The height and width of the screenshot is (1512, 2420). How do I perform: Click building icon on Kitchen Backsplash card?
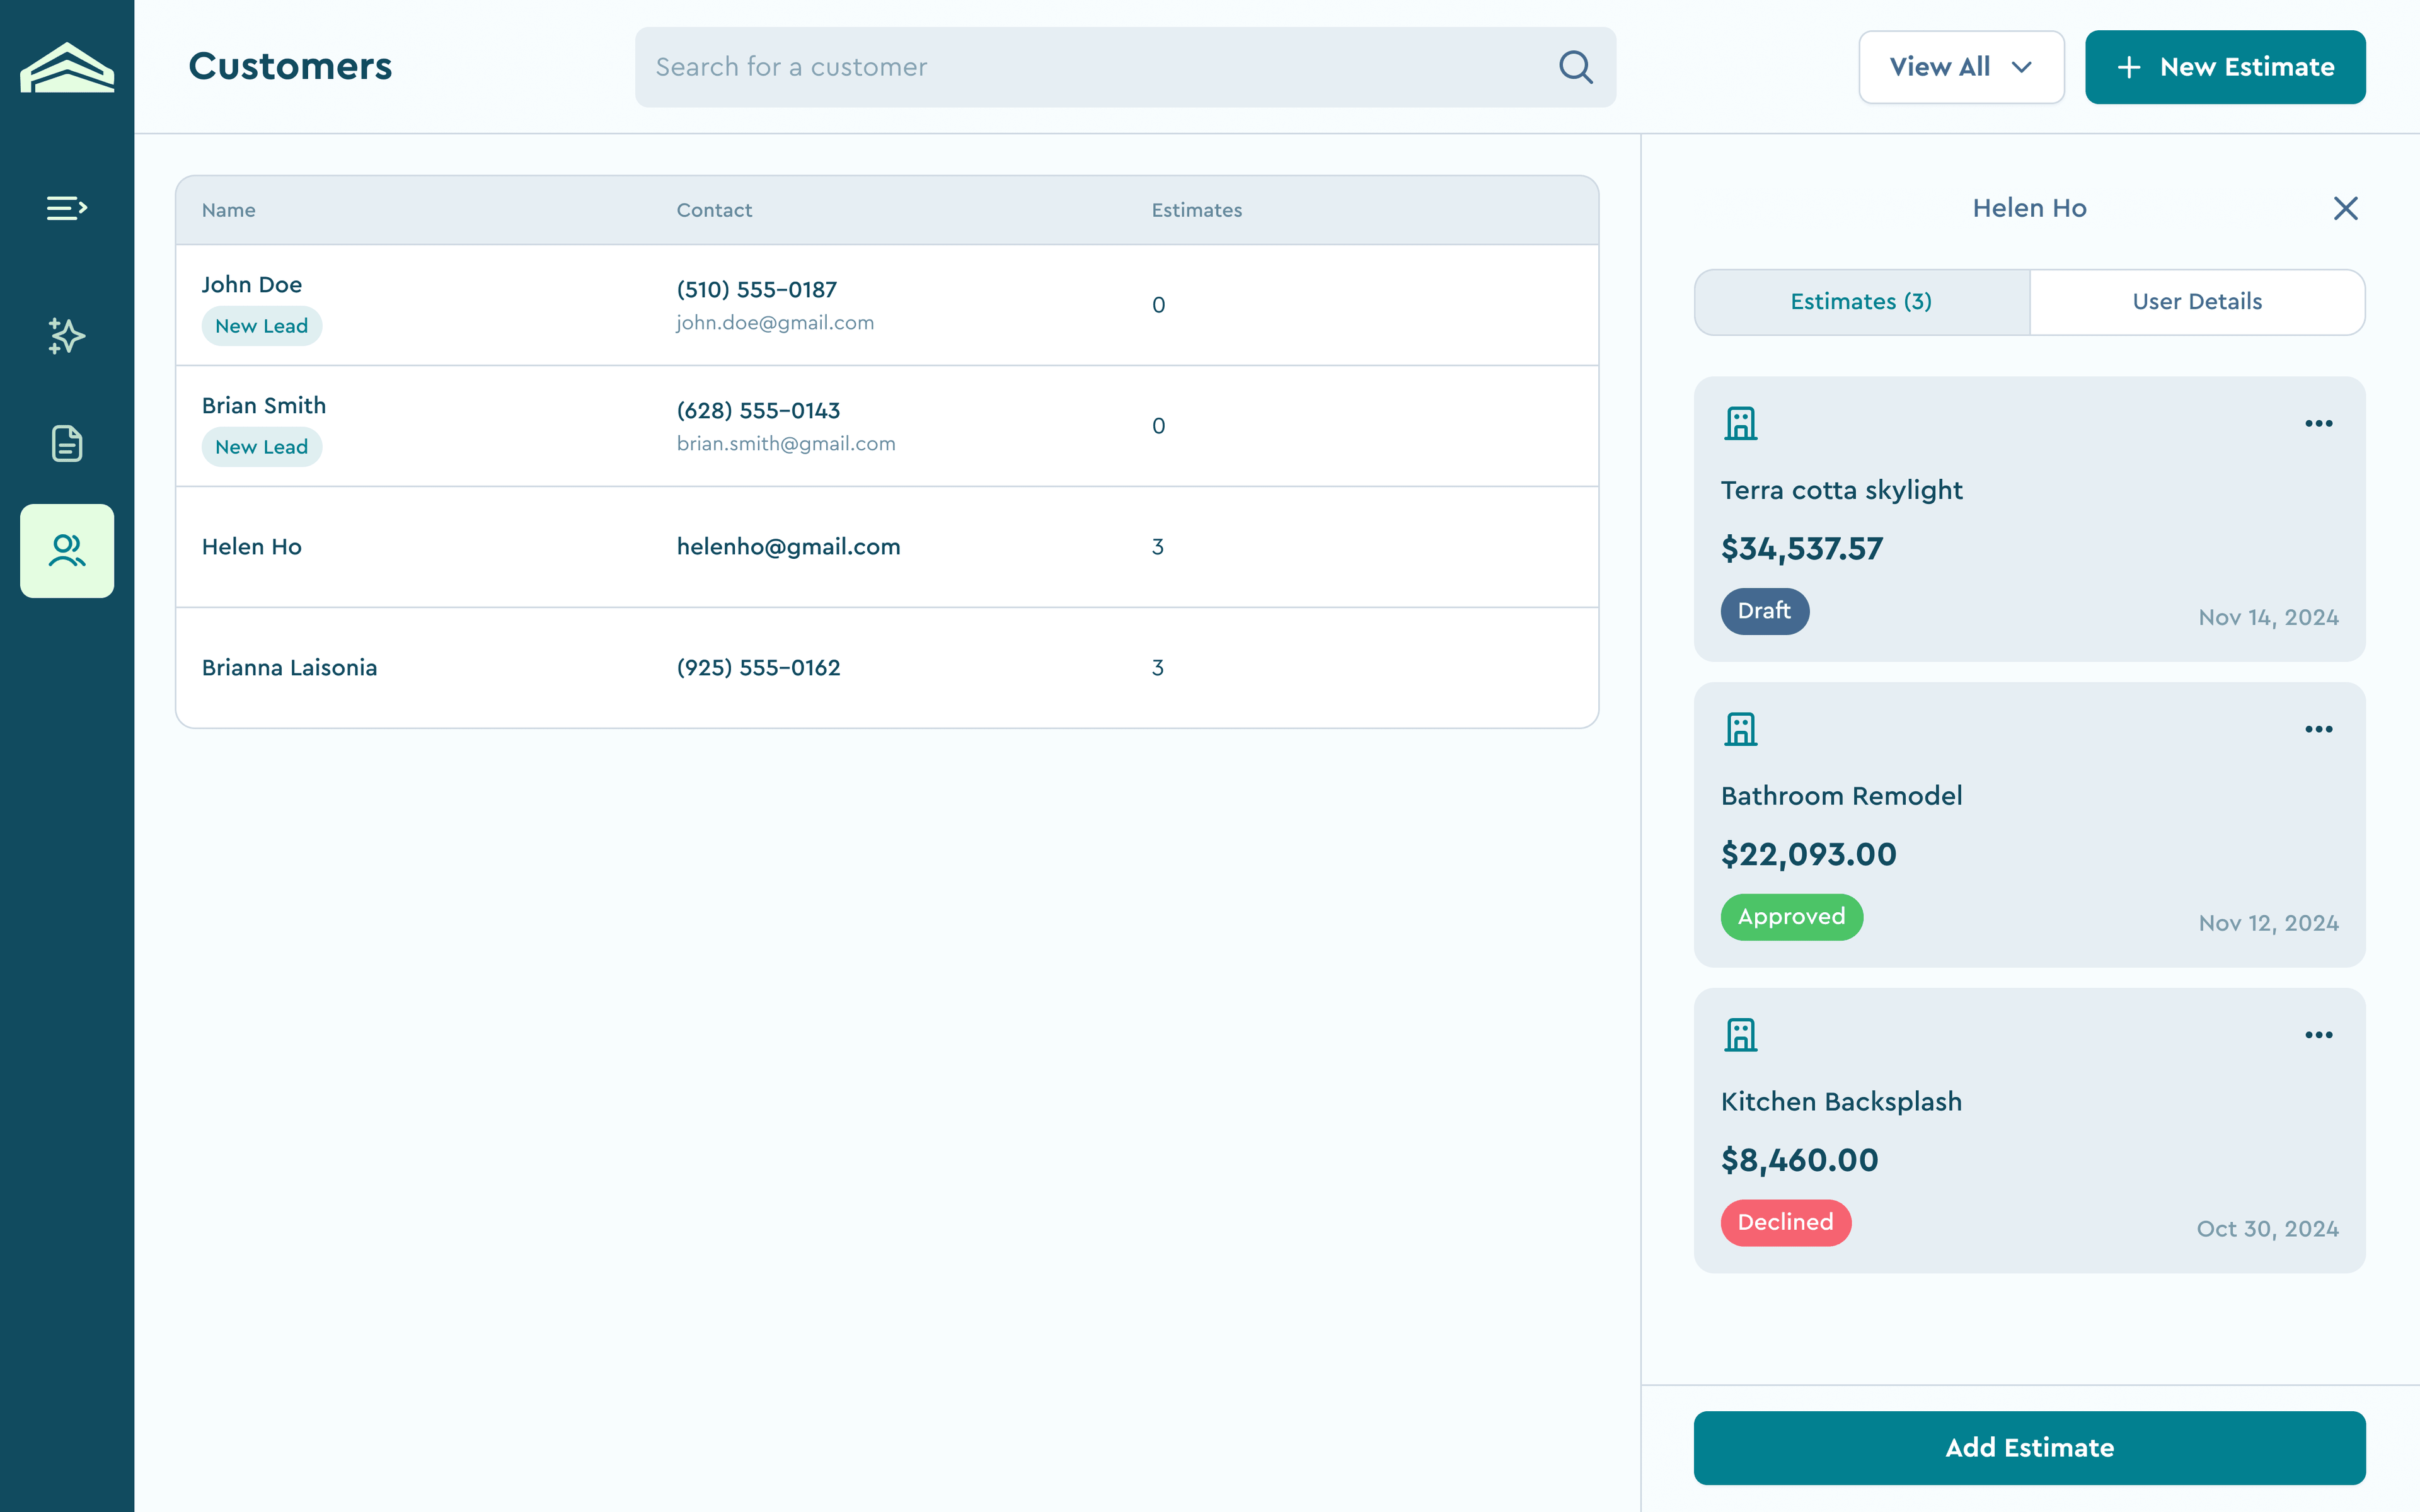(x=1741, y=1035)
